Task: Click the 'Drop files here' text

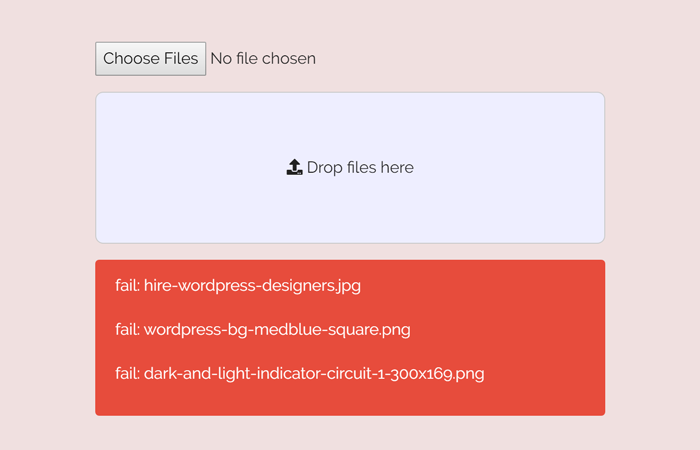Action: pyautogui.click(x=360, y=167)
